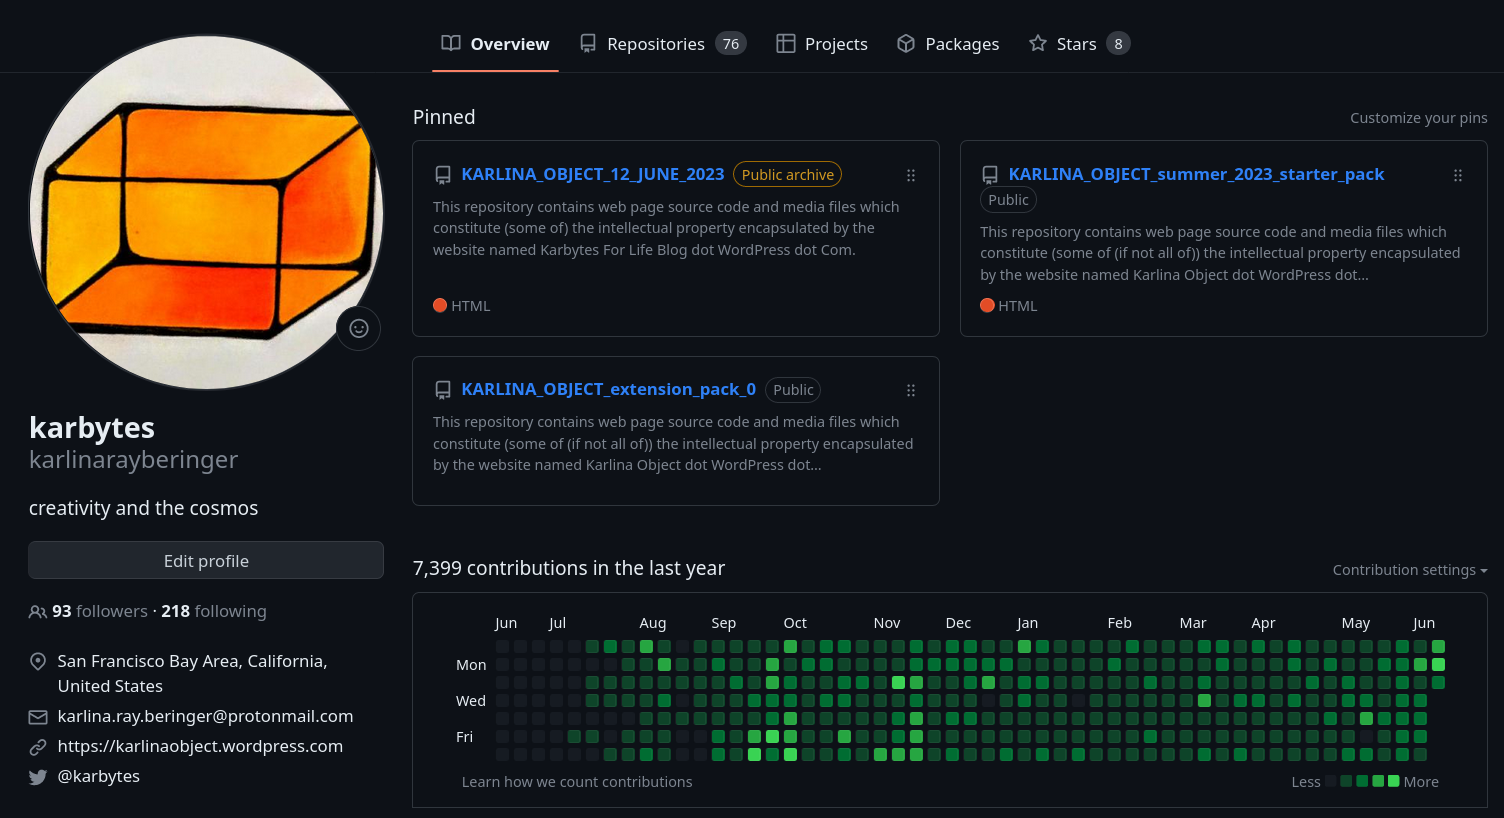Click the karbytes profile avatar image

[206, 212]
